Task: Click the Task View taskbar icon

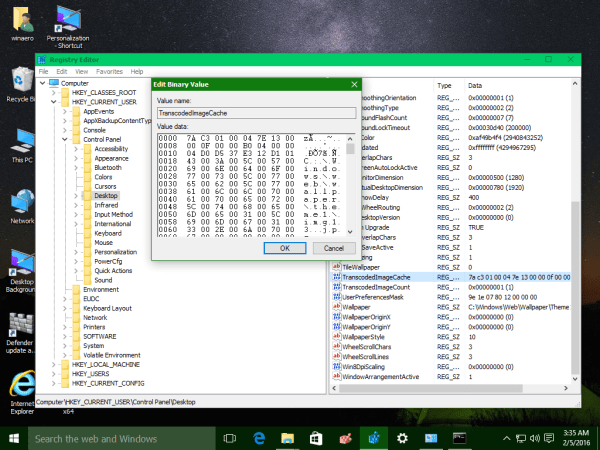Action: coord(228,438)
